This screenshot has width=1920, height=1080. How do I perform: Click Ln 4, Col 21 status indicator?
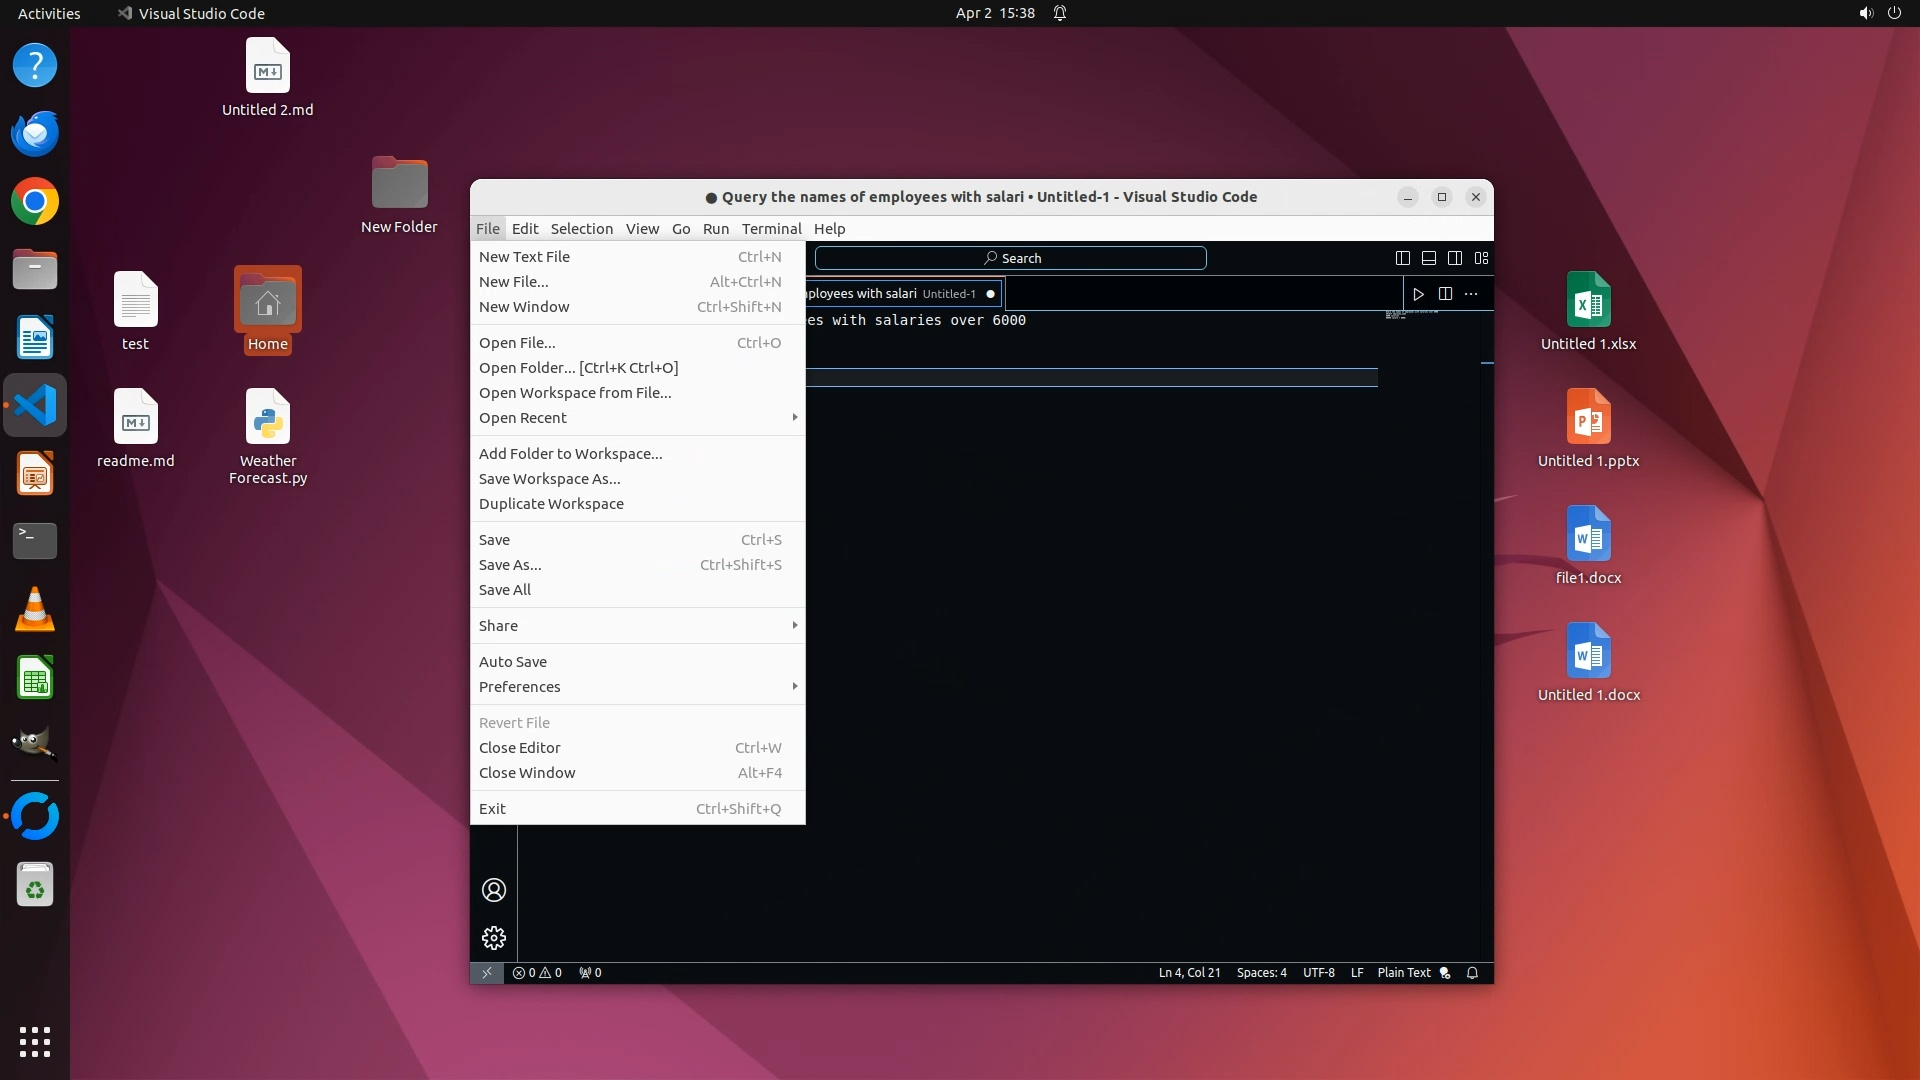pos(1189,973)
